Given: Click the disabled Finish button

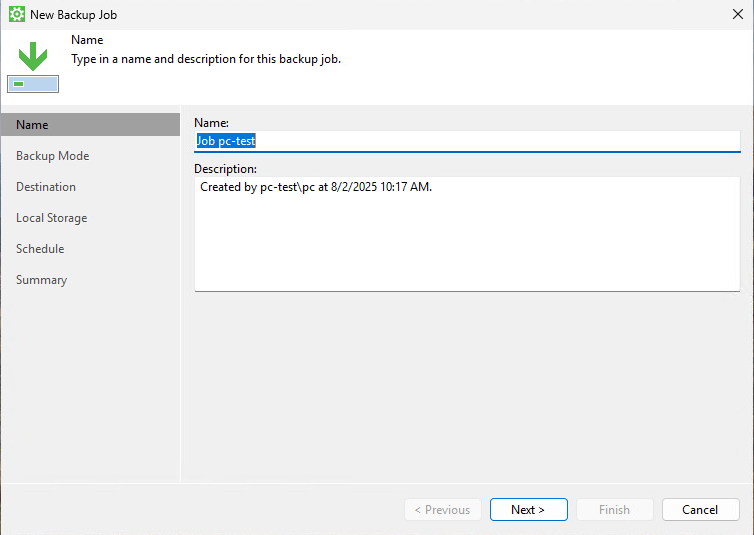Looking at the screenshot, I should (x=615, y=510).
